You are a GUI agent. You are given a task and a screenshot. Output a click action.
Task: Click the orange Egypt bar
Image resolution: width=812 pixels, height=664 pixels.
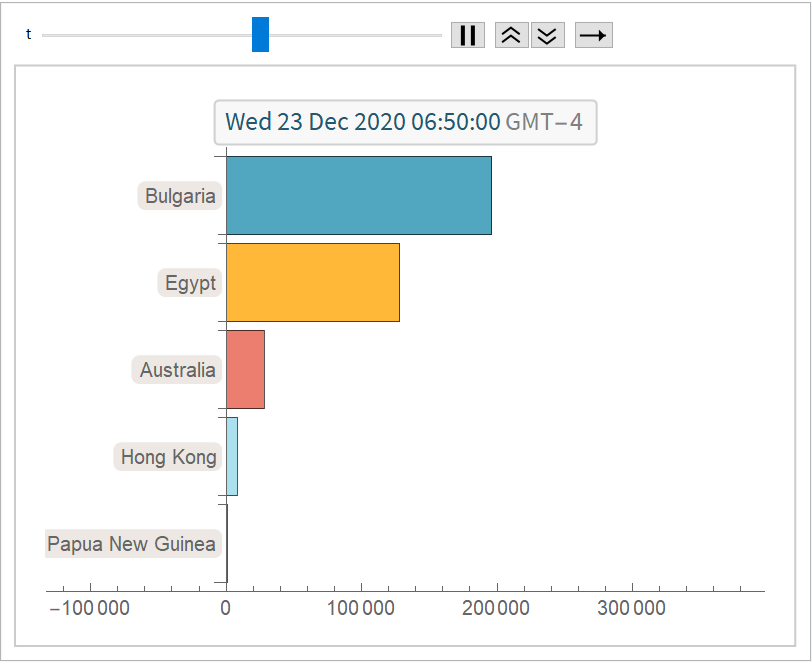coord(312,282)
